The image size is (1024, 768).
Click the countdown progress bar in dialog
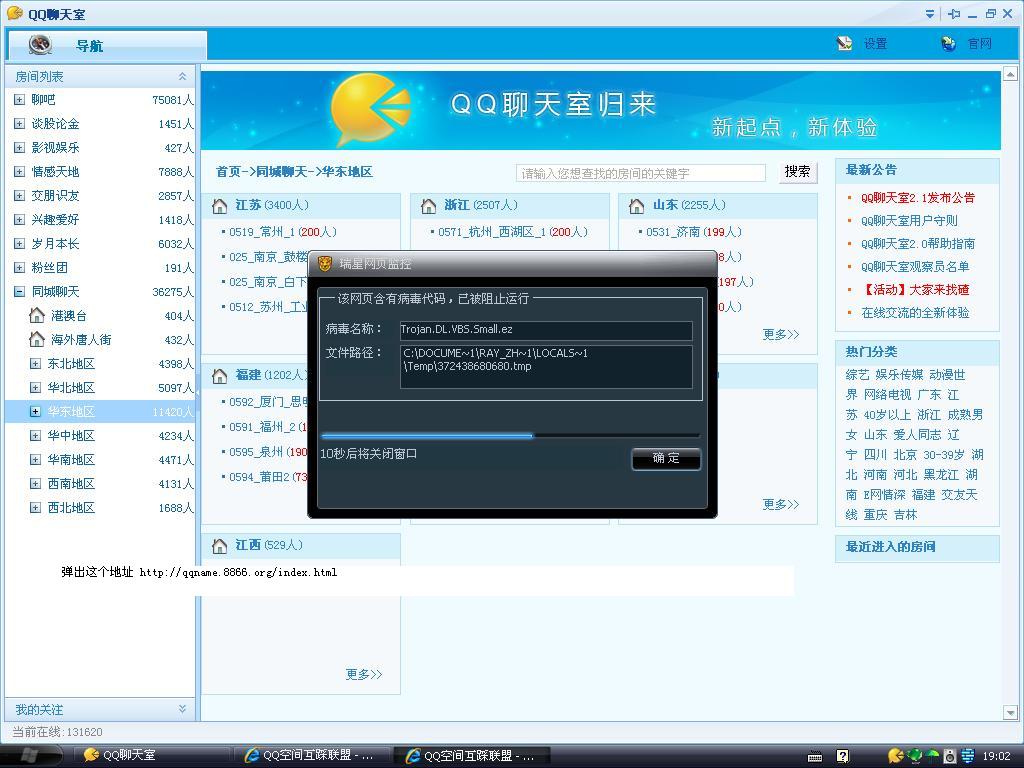point(510,436)
